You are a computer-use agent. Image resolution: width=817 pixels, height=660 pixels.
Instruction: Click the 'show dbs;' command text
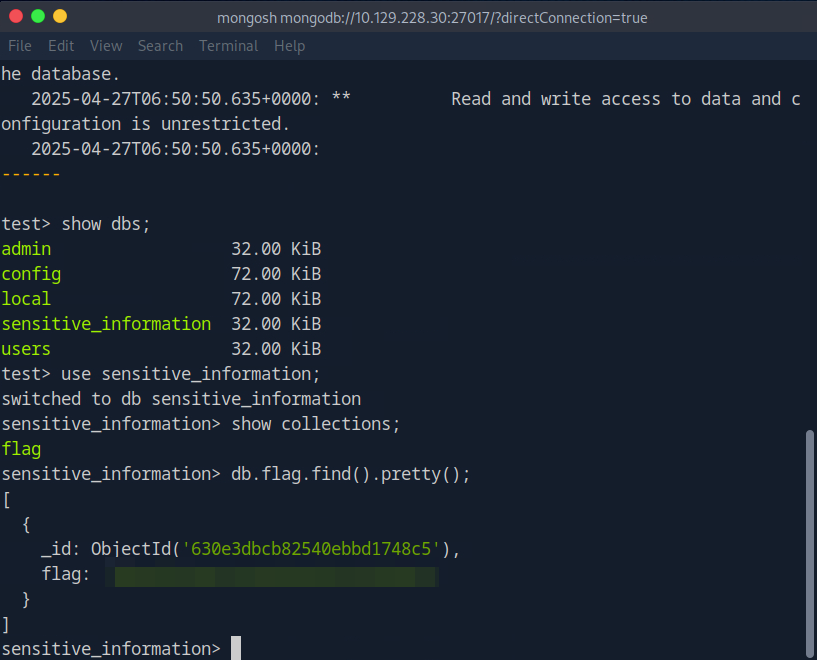(x=106, y=224)
